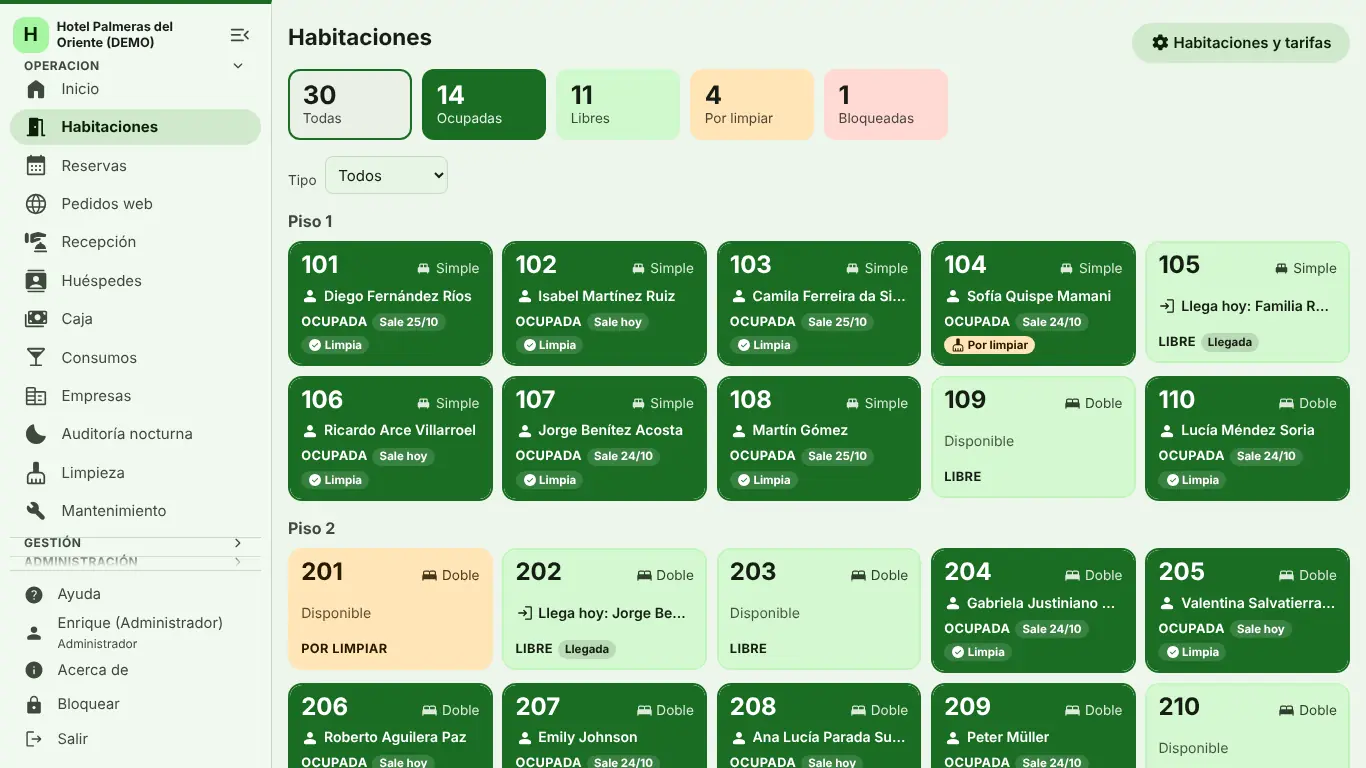
Task: Collapse the sidebar with the menu toggle icon
Action: (x=240, y=35)
